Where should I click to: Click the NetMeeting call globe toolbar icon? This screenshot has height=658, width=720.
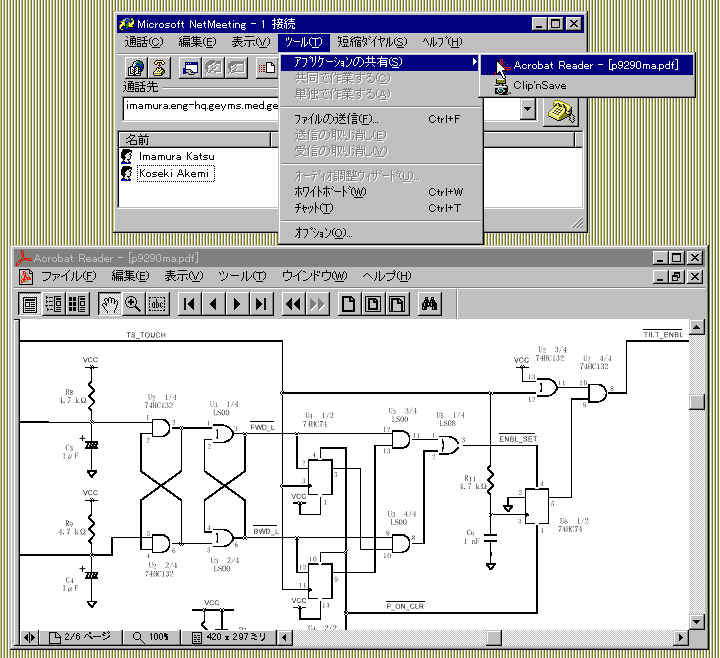pyautogui.click(x=136, y=68)
